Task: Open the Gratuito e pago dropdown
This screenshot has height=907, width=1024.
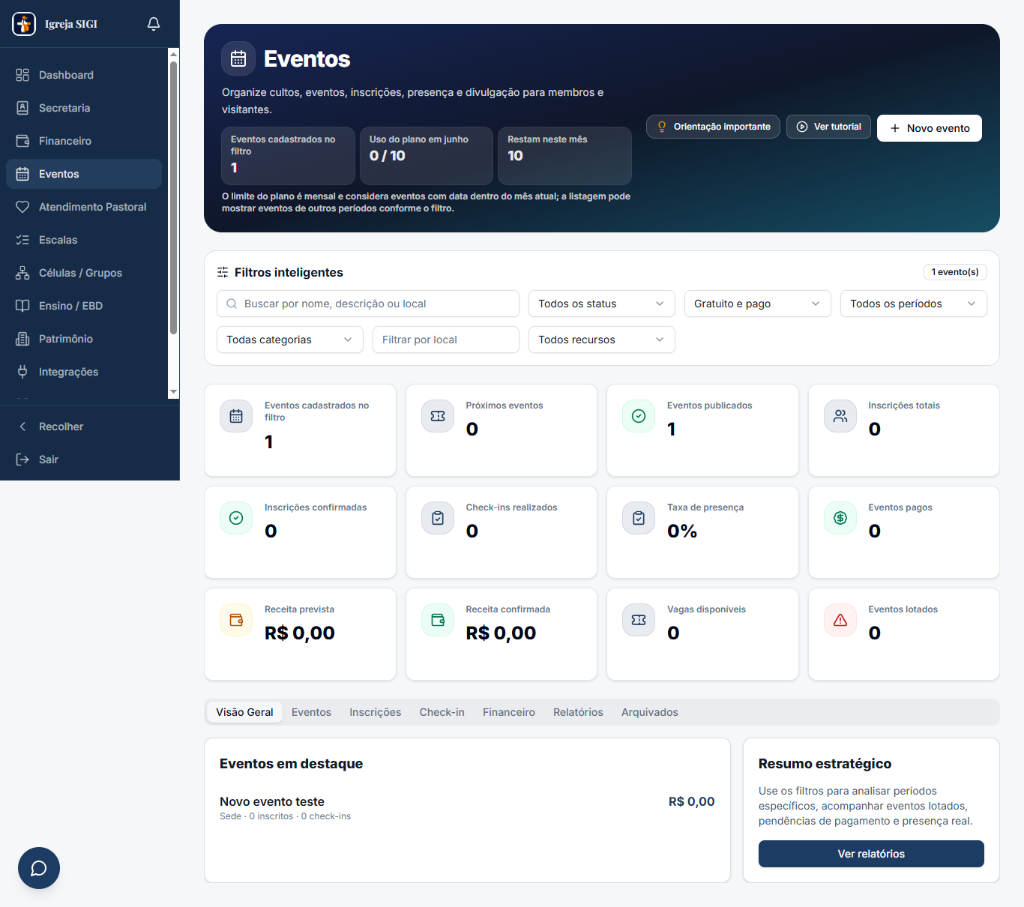Action: 757,304
